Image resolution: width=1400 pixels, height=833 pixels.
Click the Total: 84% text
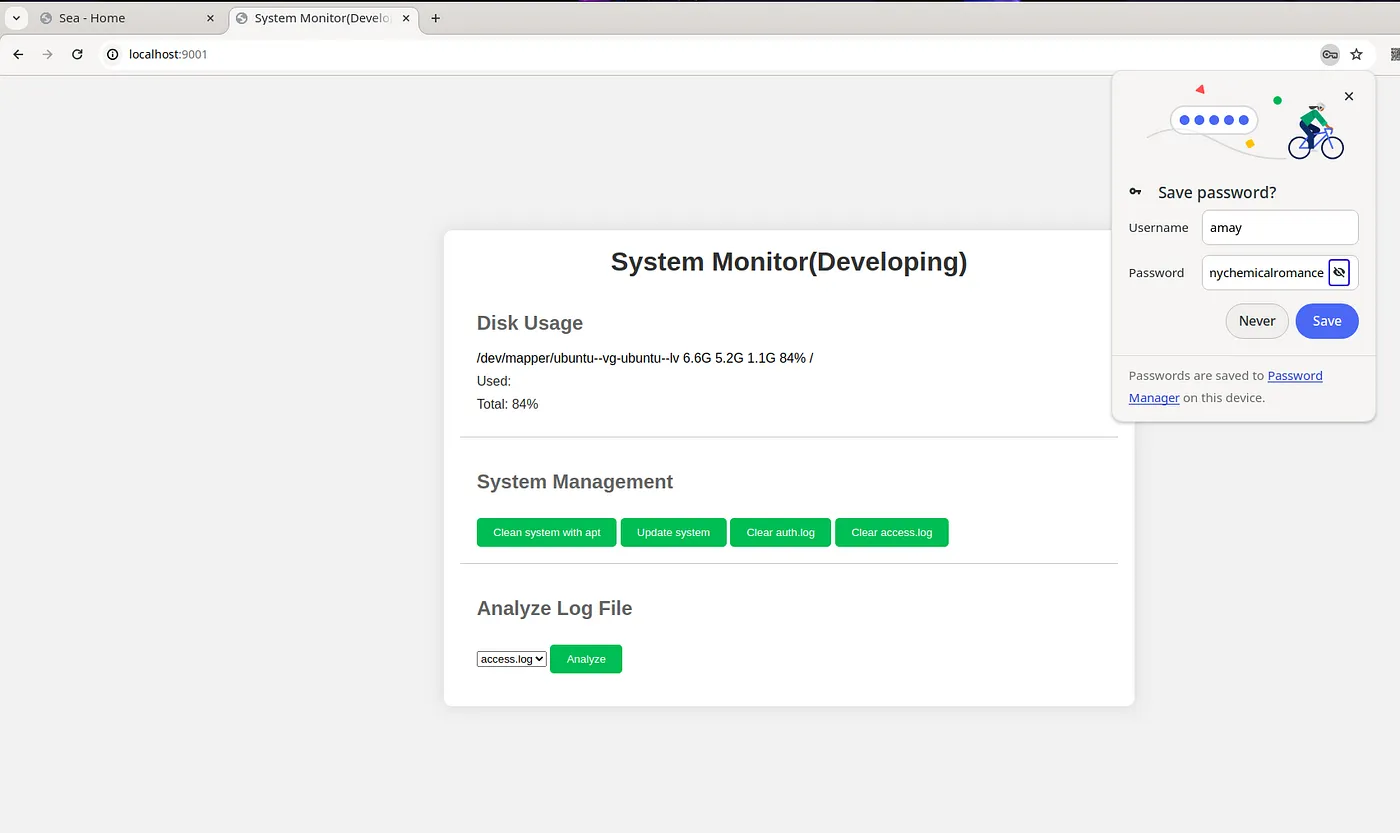(x=507, y=404)
